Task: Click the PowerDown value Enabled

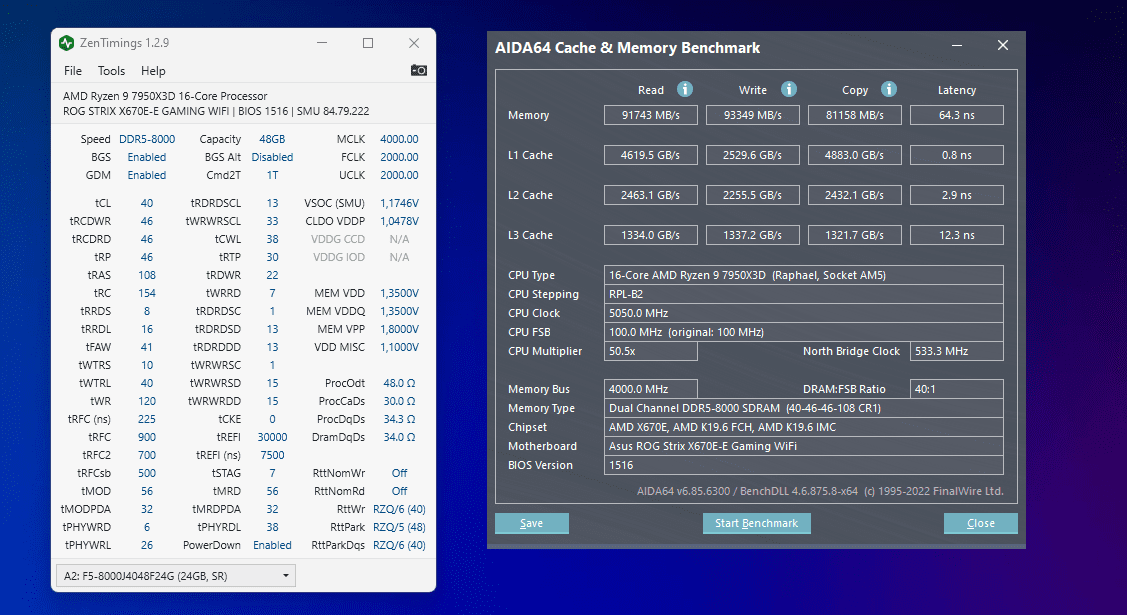Action: [272, 545]
